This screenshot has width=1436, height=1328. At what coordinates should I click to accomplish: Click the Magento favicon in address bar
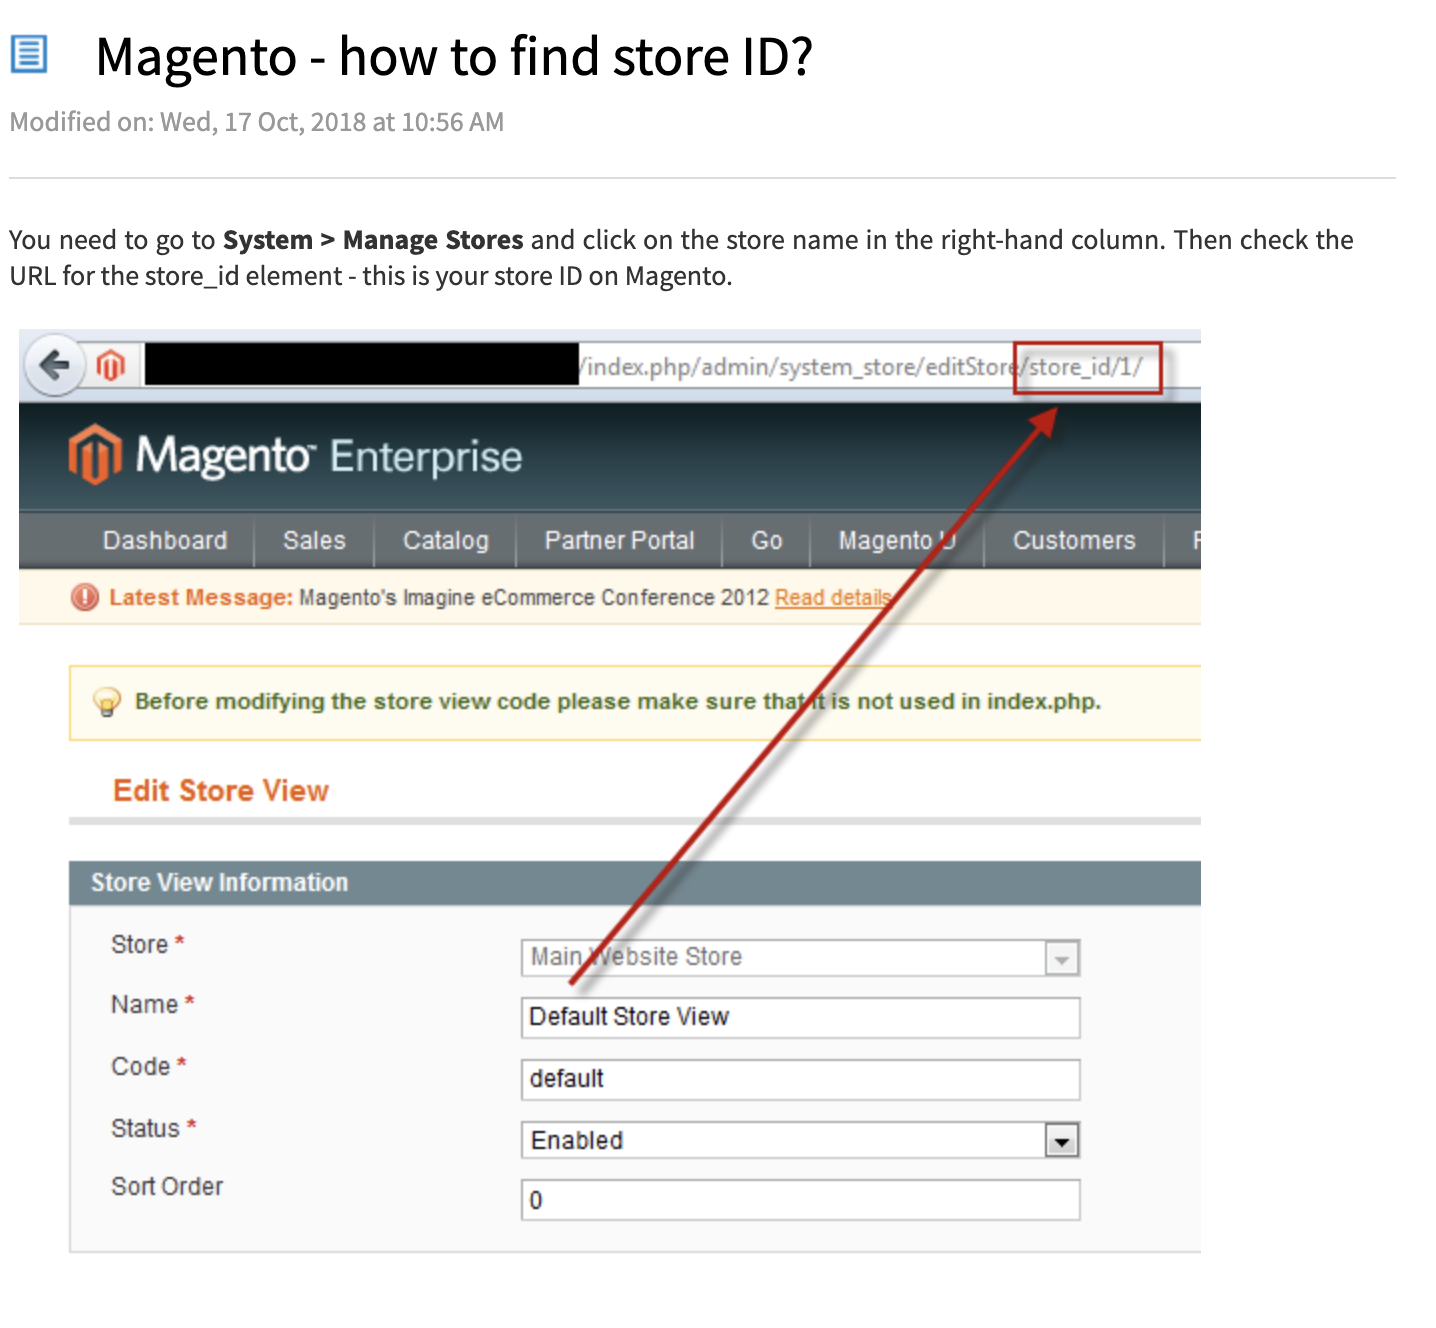coord(111,366)
